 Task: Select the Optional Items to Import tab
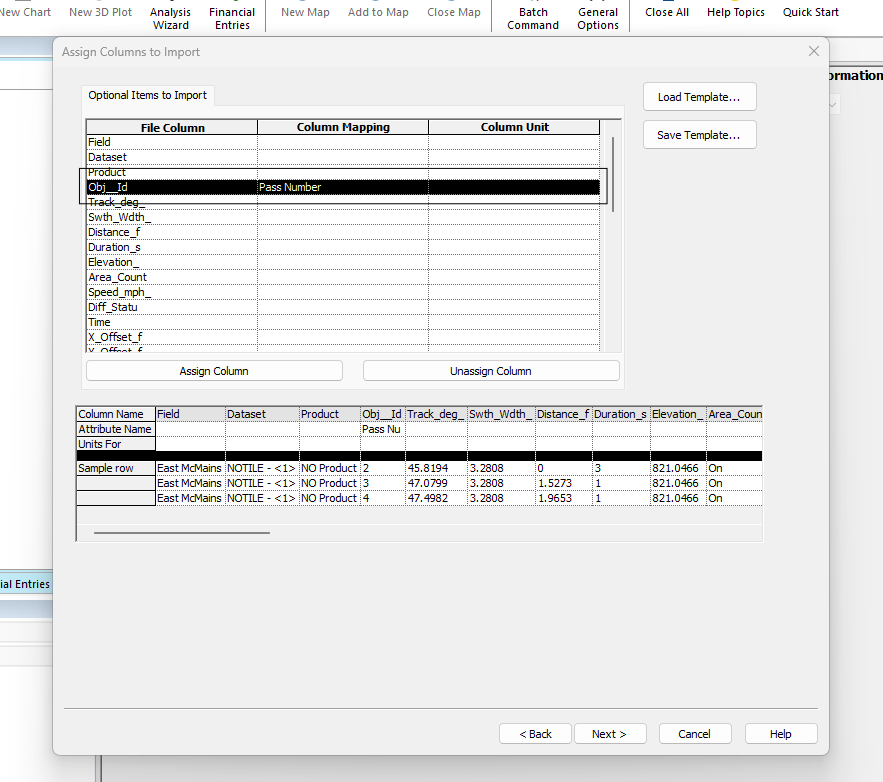tap(148, 95)
